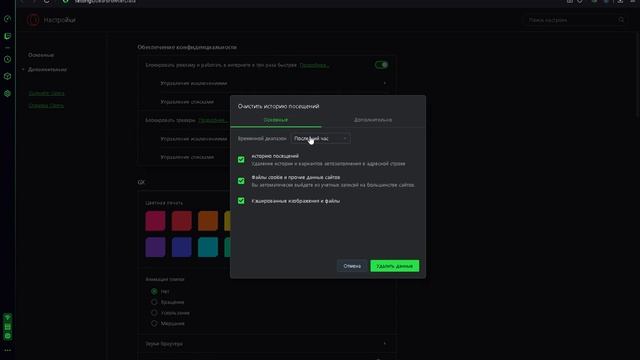Click the red Opera logo beside Настройки
Screen dimensions: 640x360
coord(33,20)
